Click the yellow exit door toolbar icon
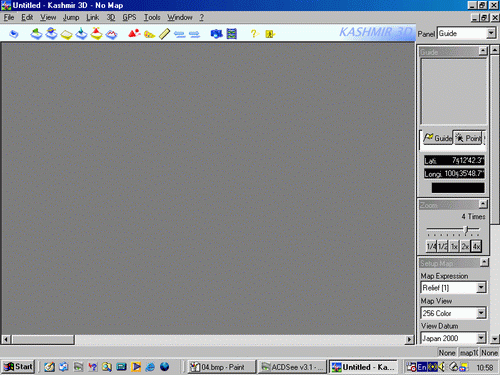Screen dimensions: 500x375 (270, 34)
